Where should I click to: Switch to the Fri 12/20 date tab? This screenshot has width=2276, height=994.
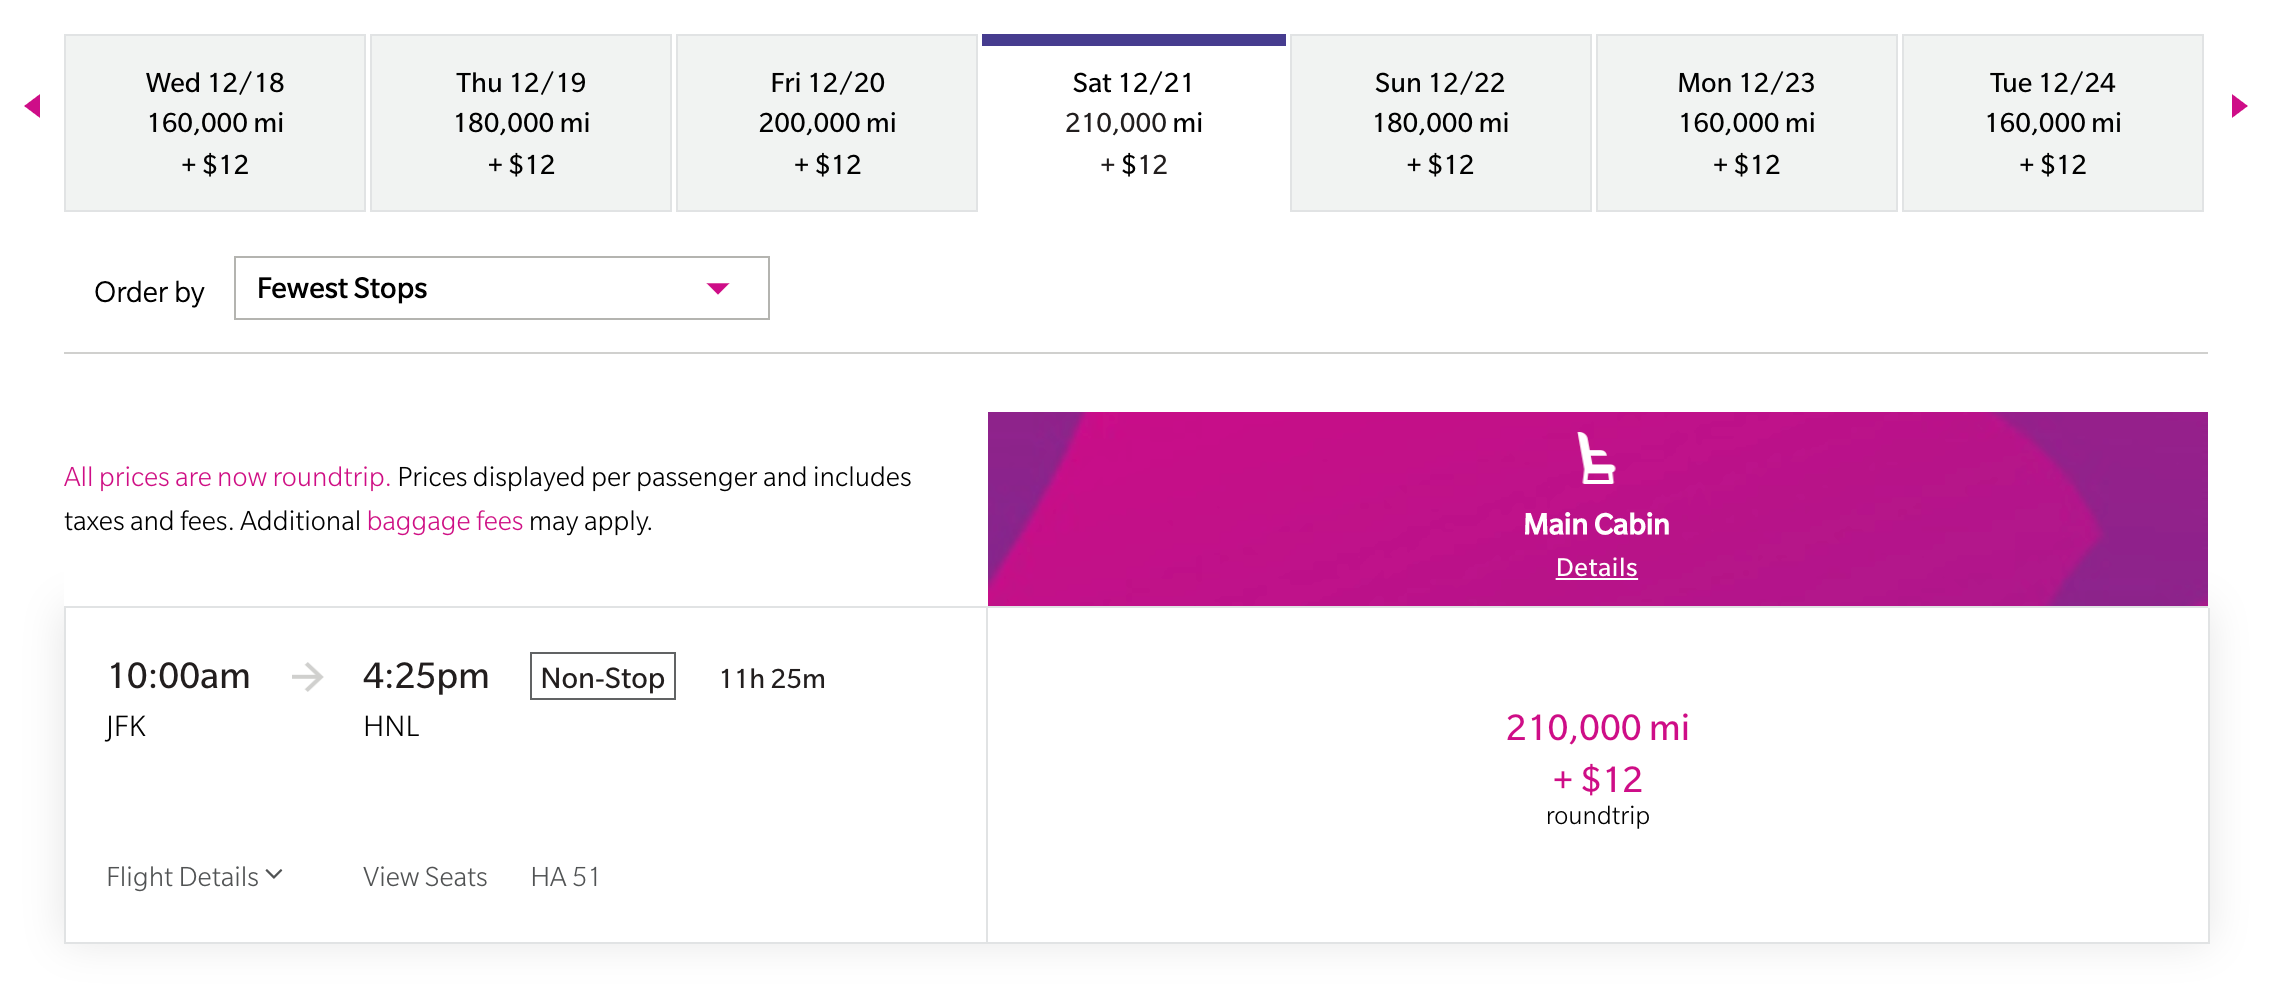[827, 123]
